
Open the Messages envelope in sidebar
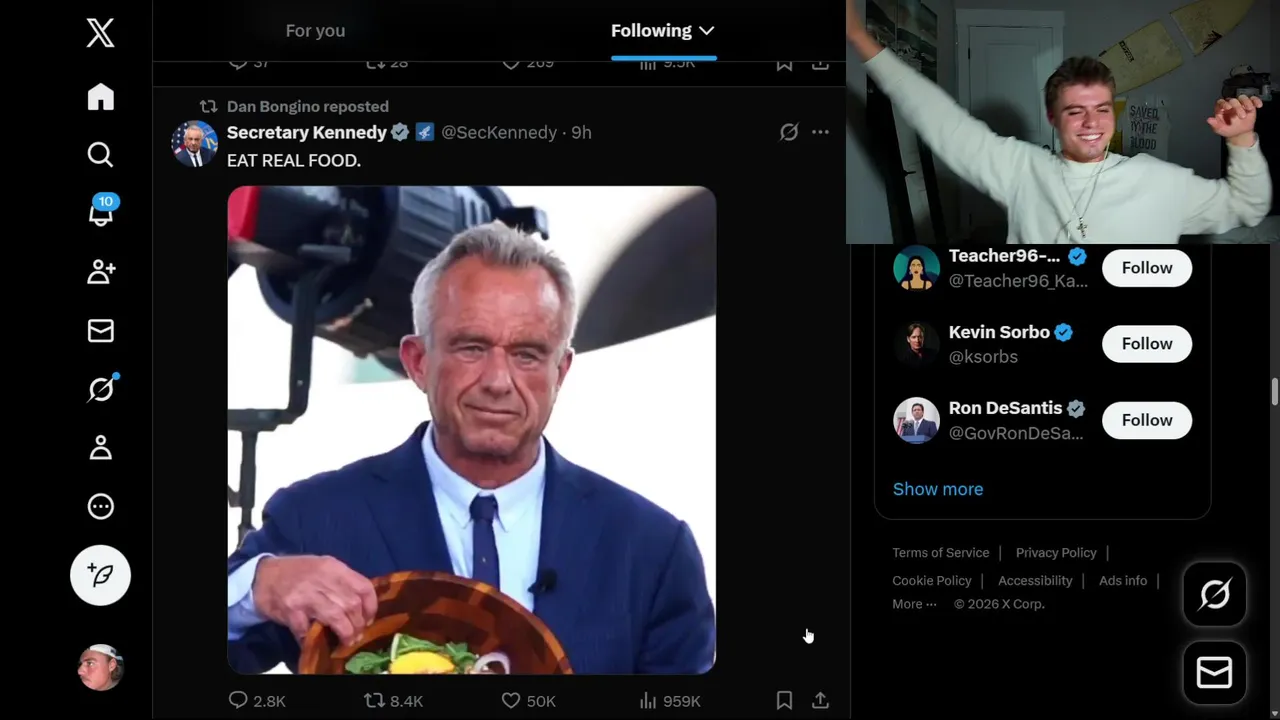click(x=100, y=331)
